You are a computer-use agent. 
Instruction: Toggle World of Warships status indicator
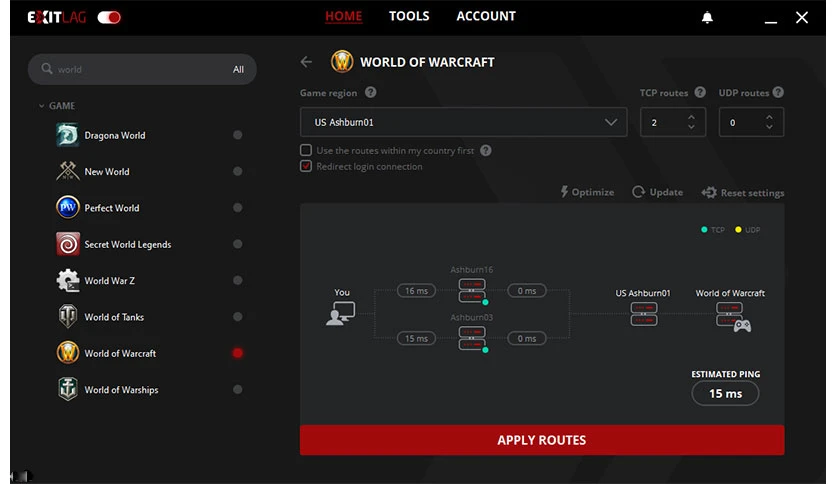tap(238, 389)
